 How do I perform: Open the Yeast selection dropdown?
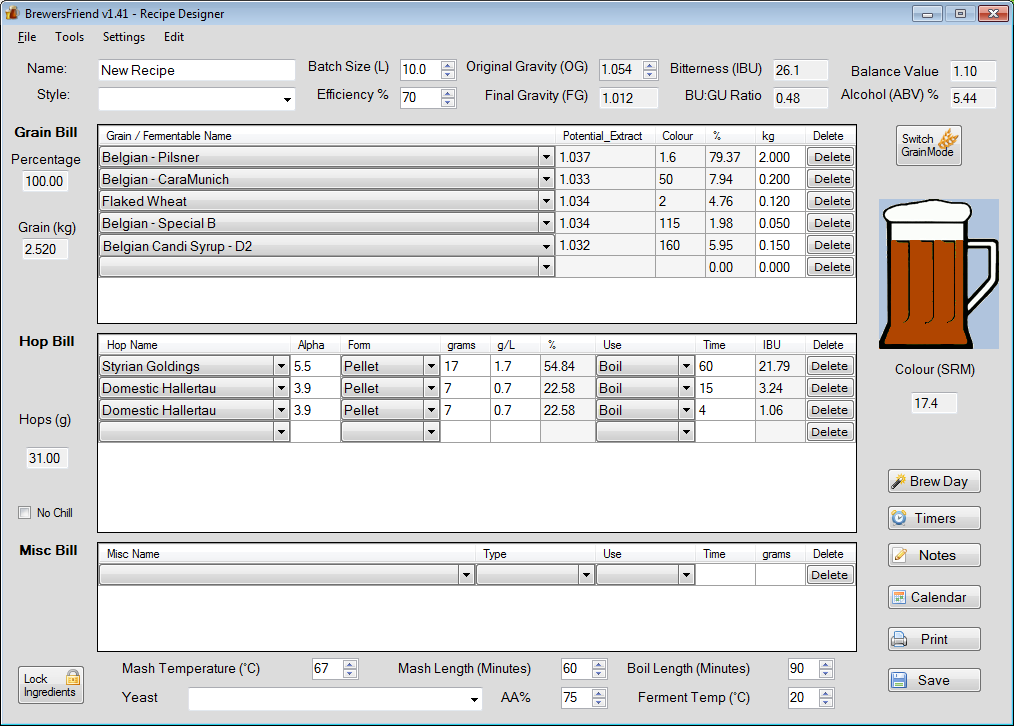point(476,699)
